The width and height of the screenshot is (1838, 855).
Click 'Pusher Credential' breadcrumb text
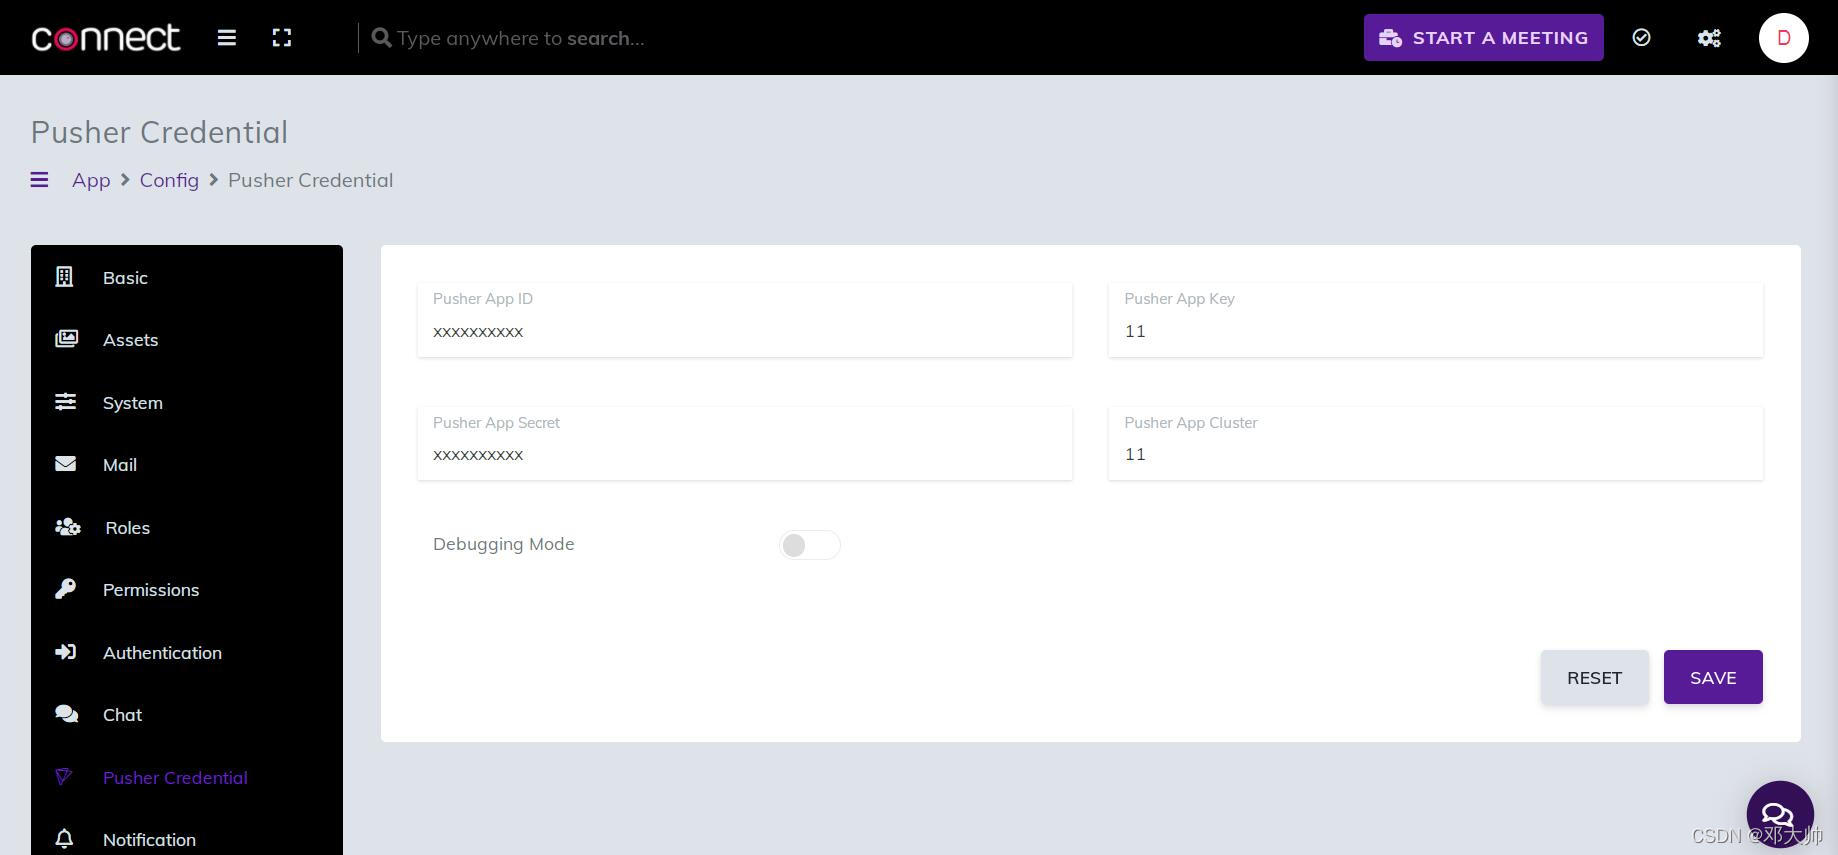coord(310,180)
